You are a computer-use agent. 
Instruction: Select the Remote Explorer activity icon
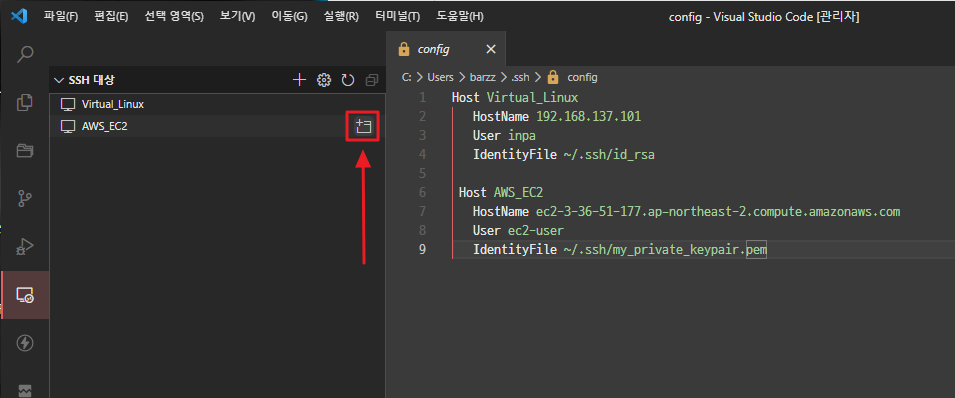(x=24, y=296)
